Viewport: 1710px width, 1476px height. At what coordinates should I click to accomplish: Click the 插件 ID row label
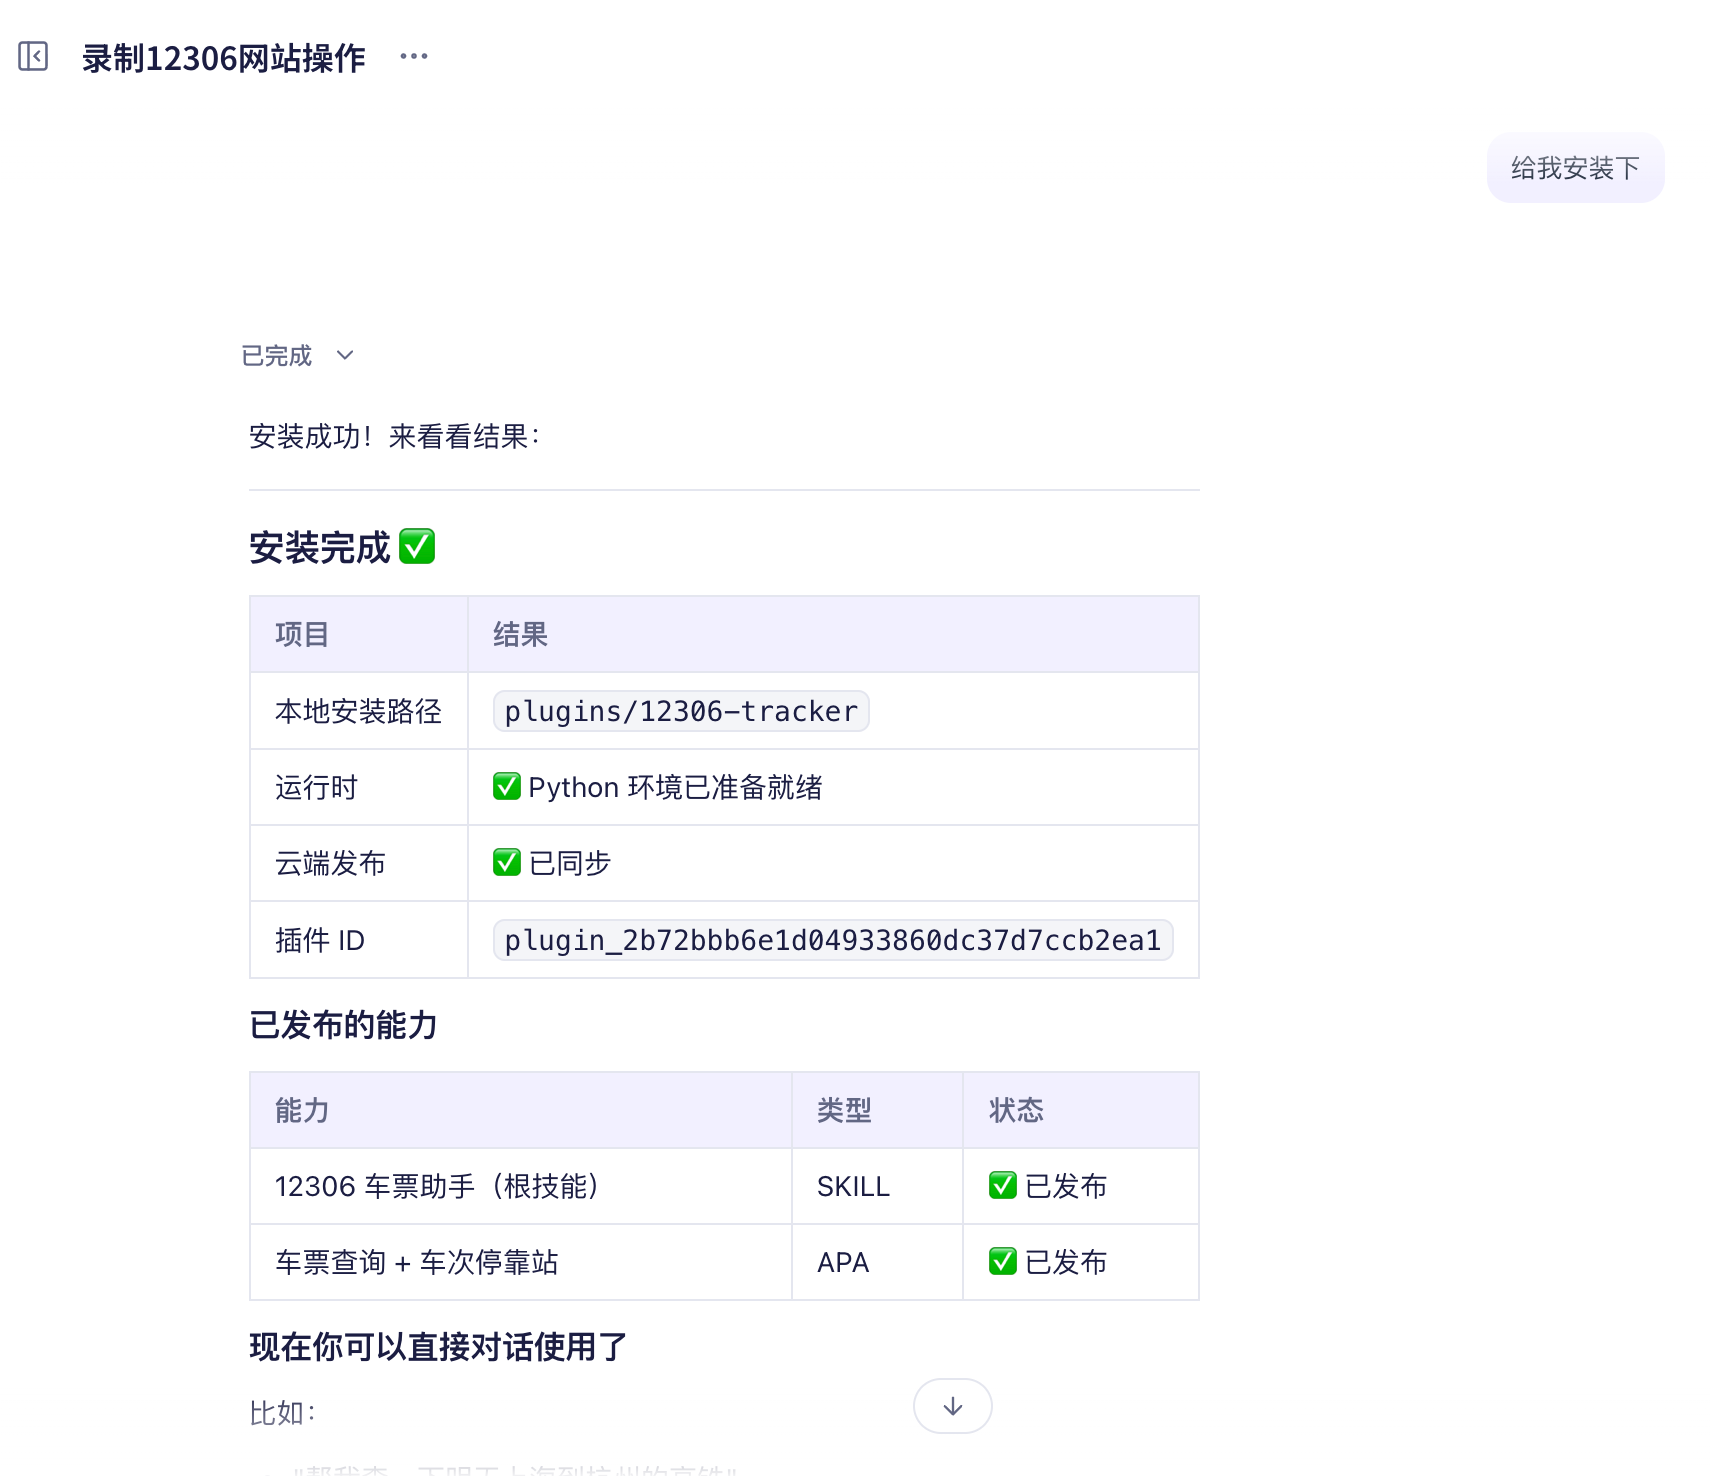[x=320, y=940]
